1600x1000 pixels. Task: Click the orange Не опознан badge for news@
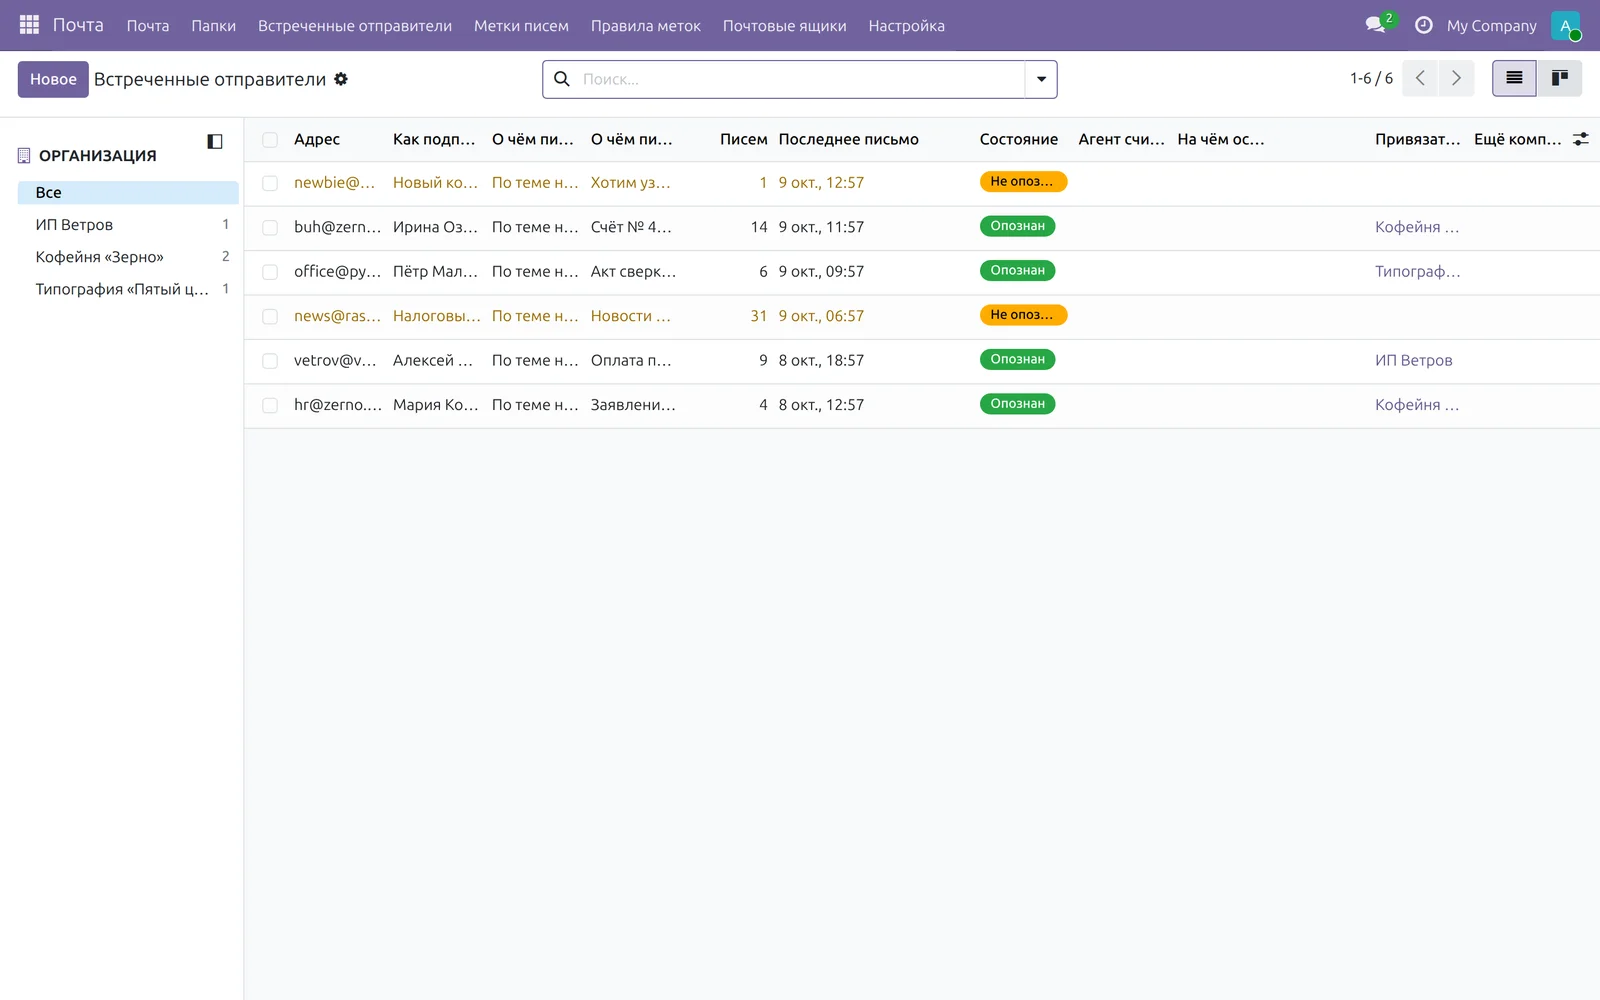[1023, 315]
